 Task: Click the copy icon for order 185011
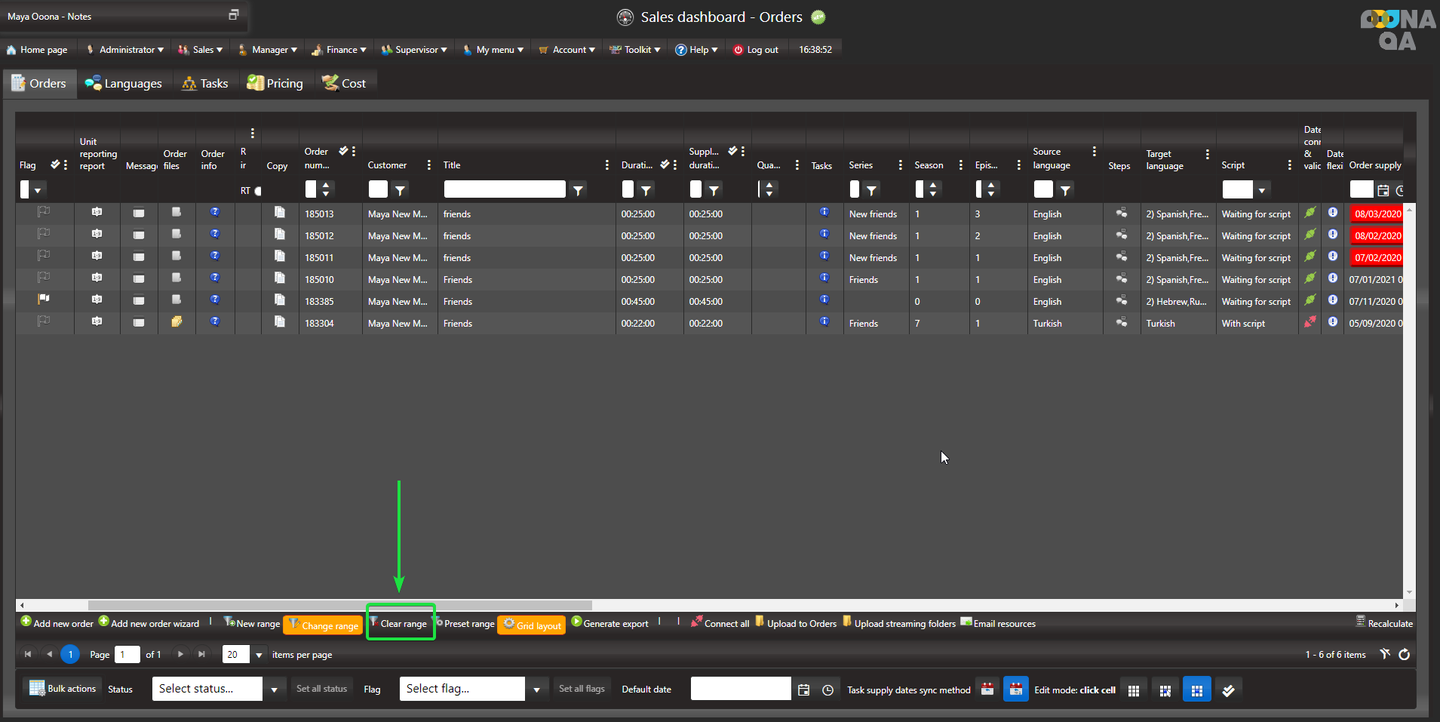pos(280,257)
